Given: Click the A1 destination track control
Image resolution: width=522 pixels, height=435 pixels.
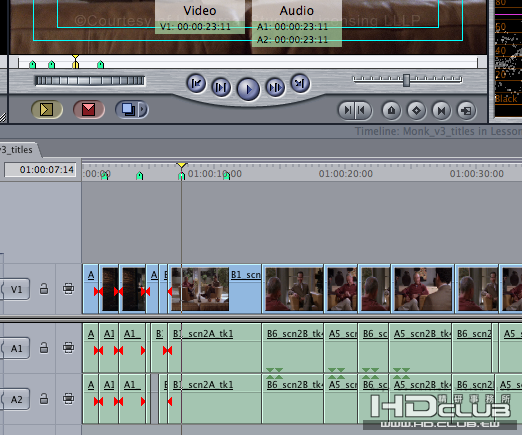Looking at the screenshot, I should click(16, 348).
